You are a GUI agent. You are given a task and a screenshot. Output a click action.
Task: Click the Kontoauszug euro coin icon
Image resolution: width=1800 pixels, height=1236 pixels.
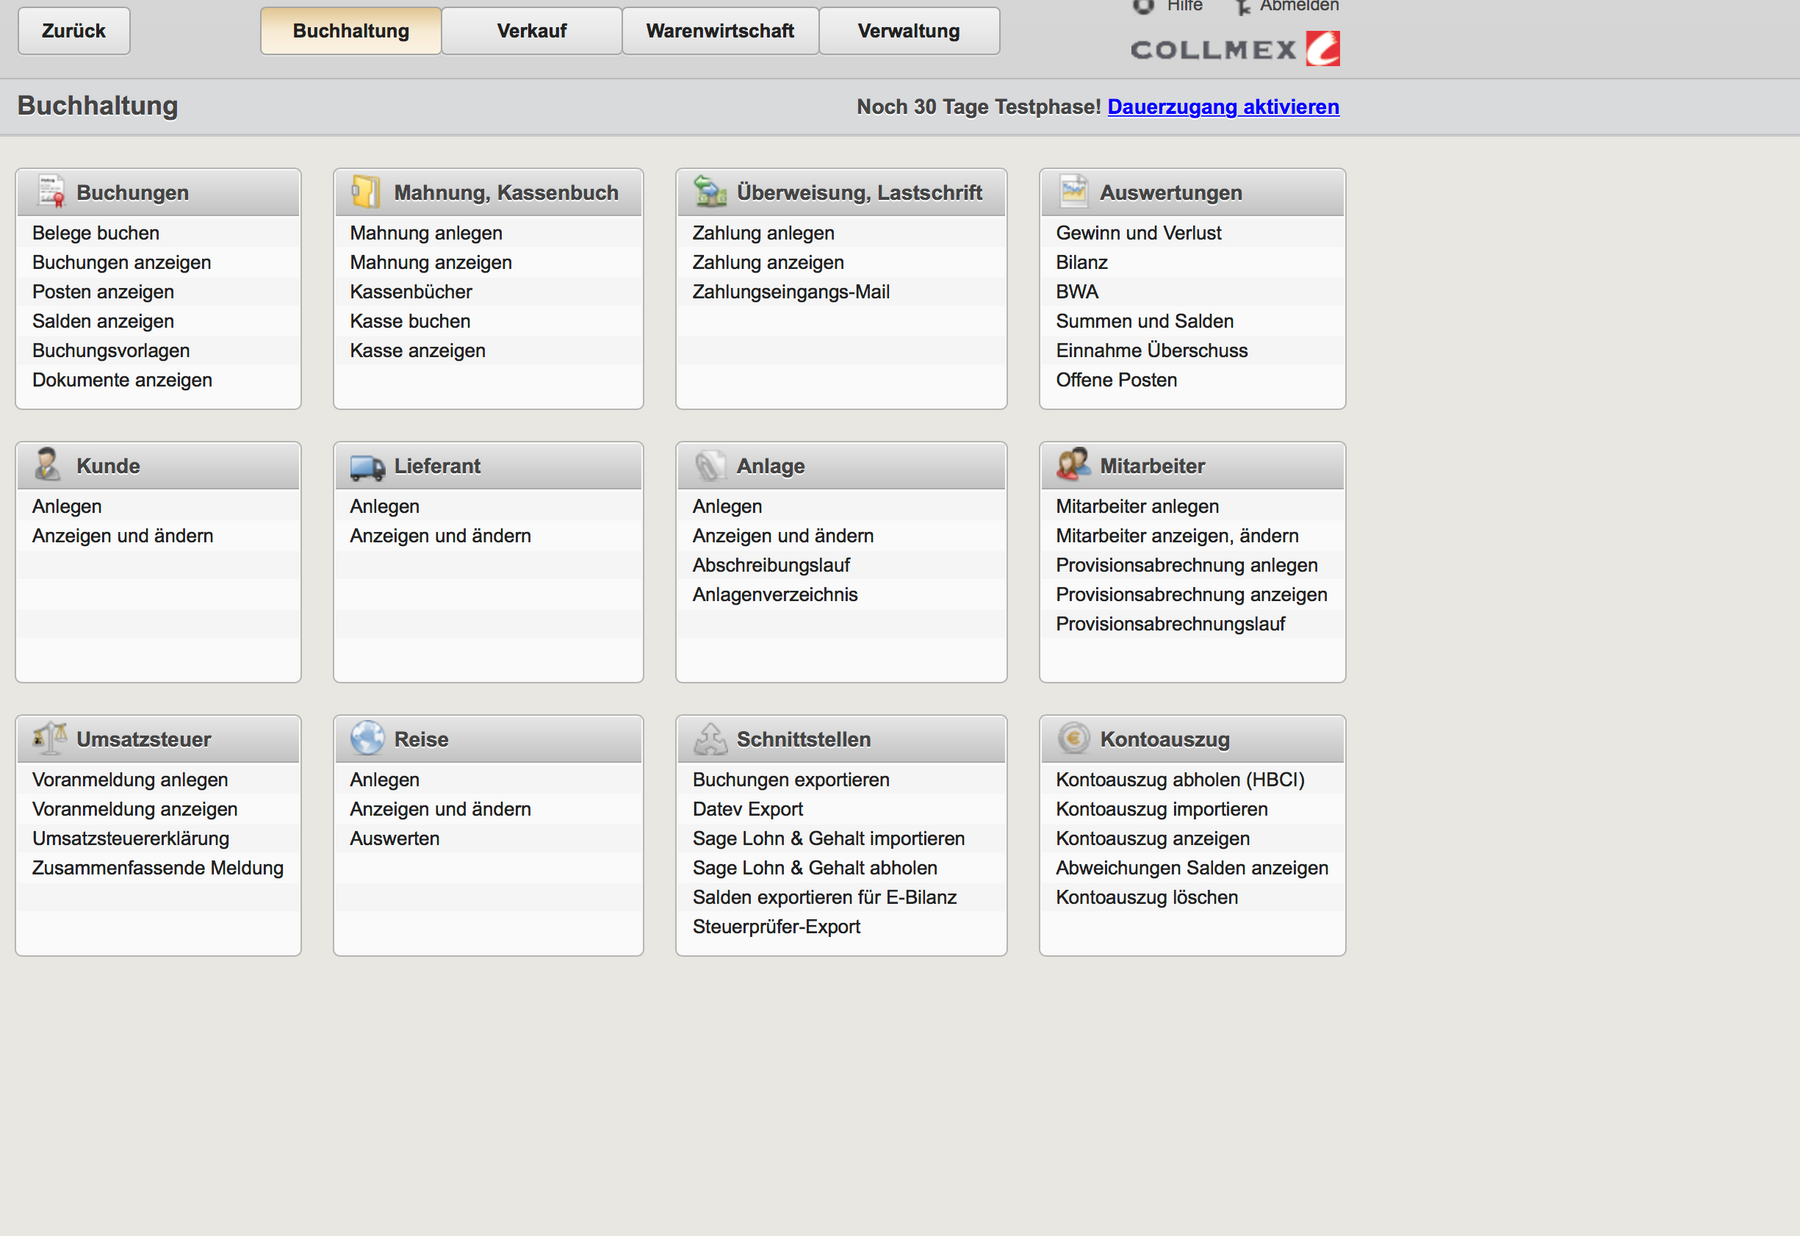coord(1073,738)
